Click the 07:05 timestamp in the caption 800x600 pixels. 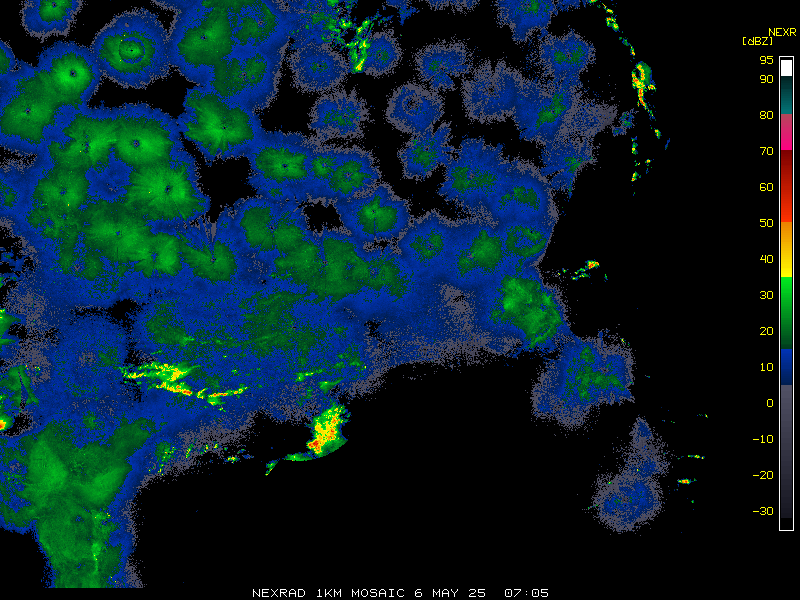coord(526,593)
